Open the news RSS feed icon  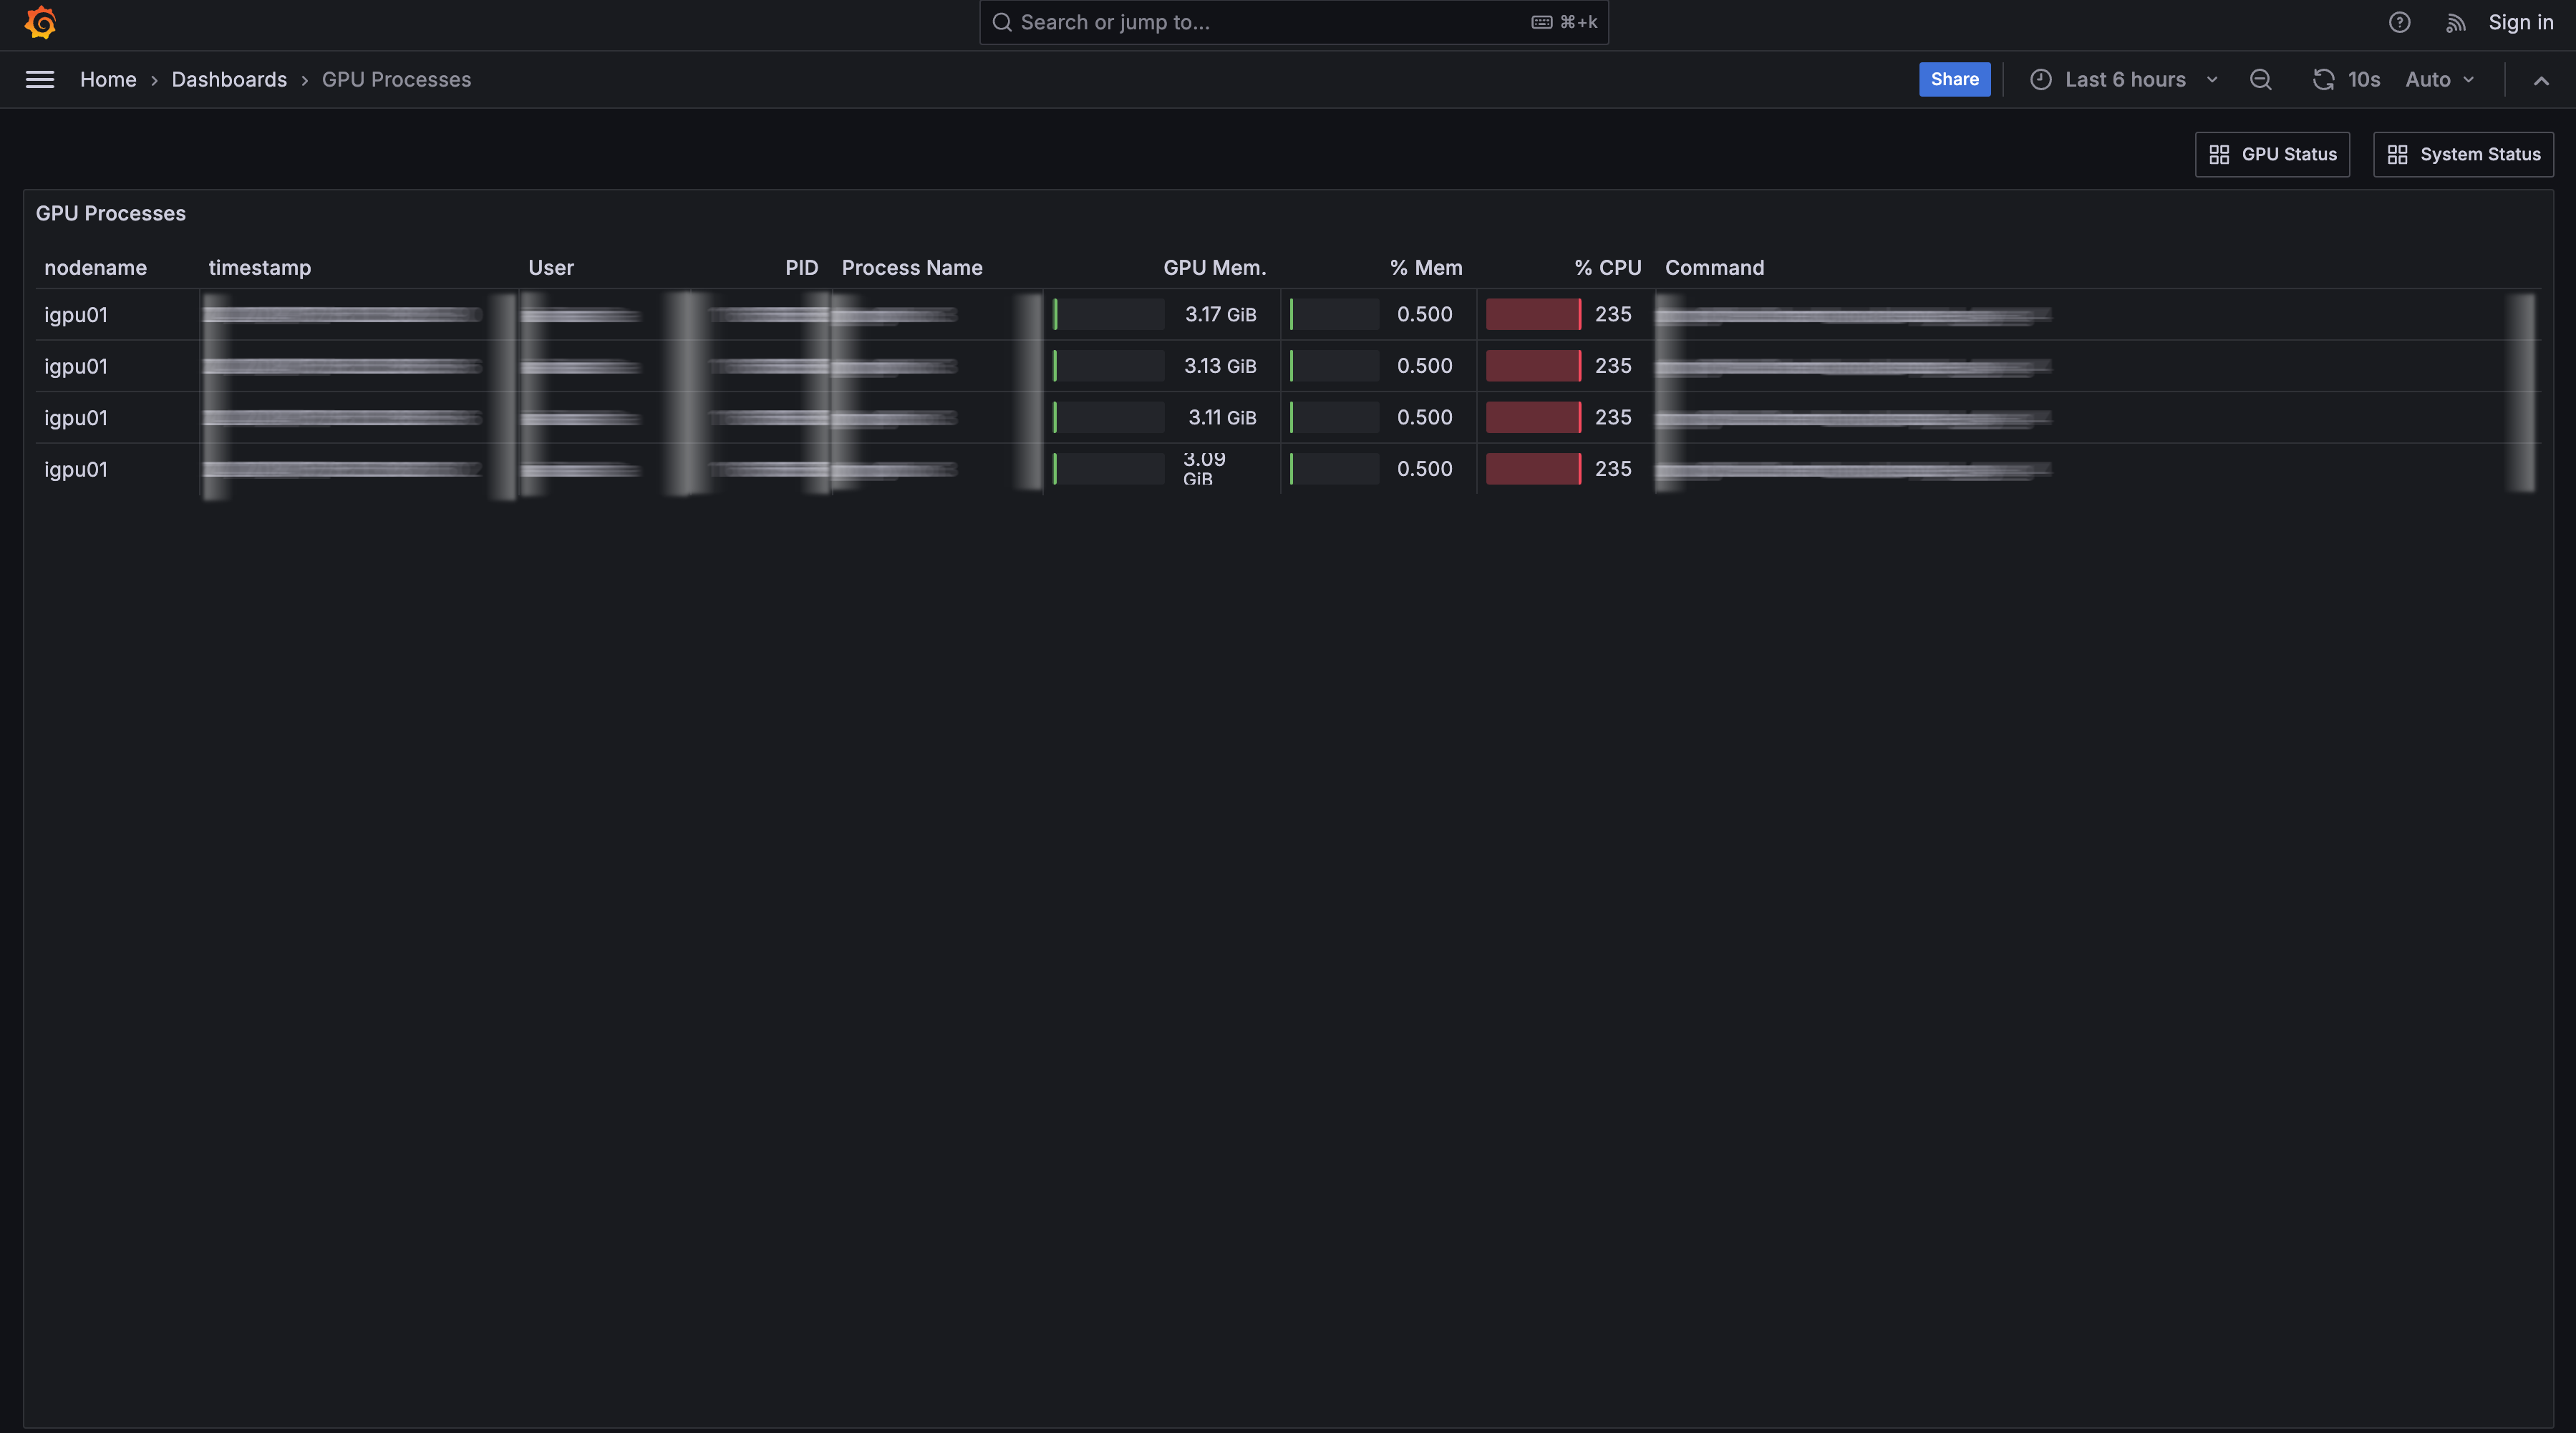2455,22
